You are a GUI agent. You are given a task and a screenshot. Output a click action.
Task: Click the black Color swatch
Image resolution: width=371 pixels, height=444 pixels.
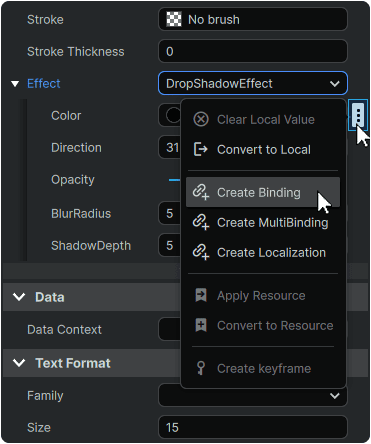pyautogui.click(x=173, y=115)
